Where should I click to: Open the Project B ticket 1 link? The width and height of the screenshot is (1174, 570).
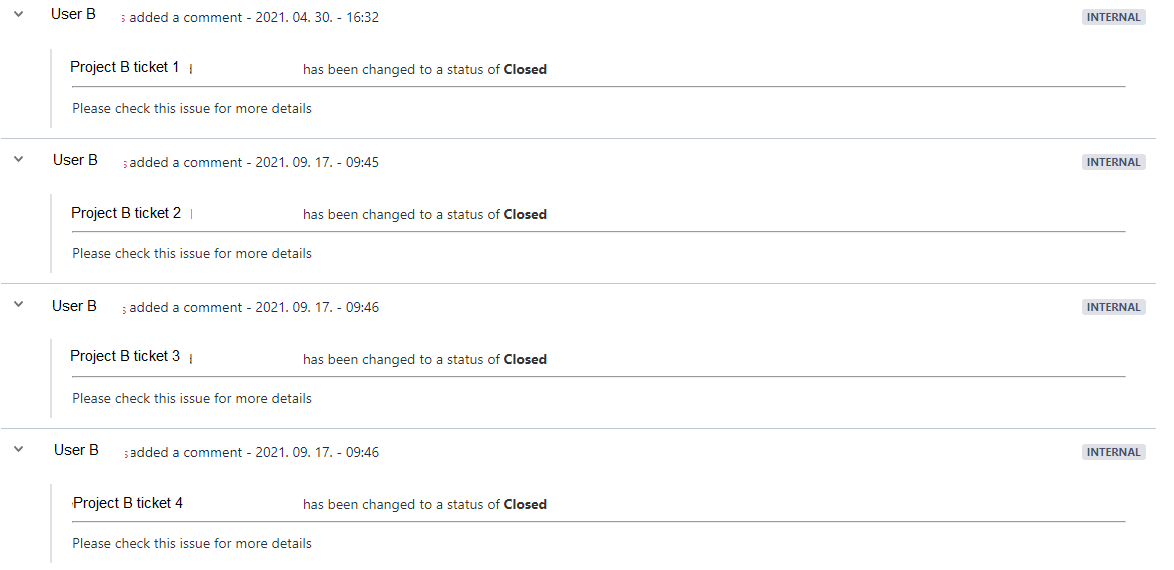125,67
